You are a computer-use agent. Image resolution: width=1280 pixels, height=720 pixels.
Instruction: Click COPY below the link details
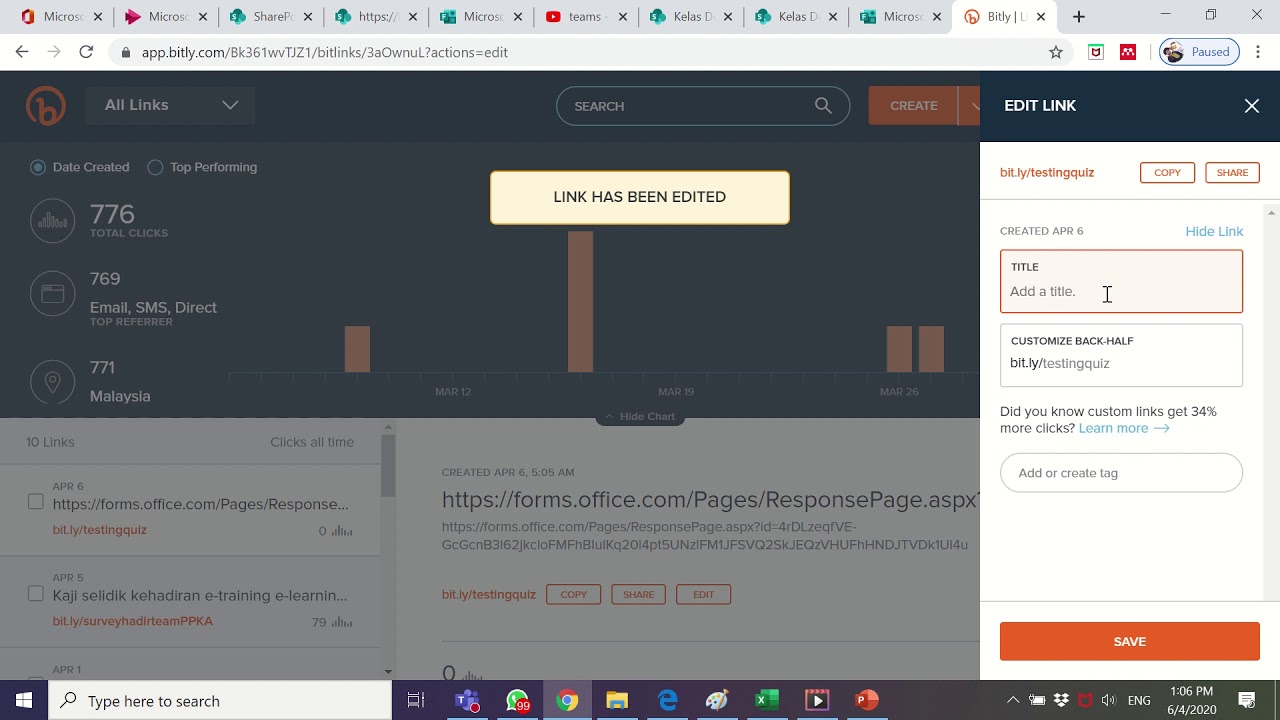(x=573, y=594)
